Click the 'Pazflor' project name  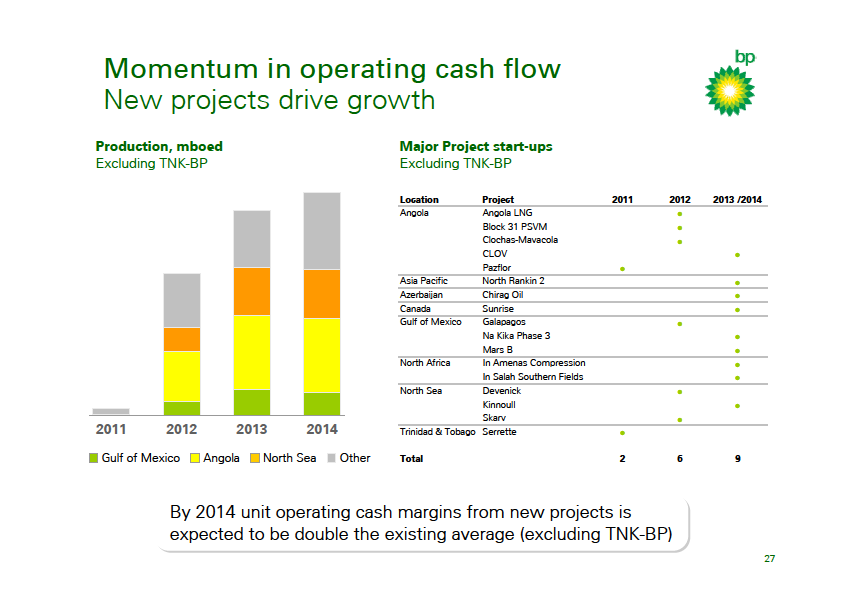(497, 267)
